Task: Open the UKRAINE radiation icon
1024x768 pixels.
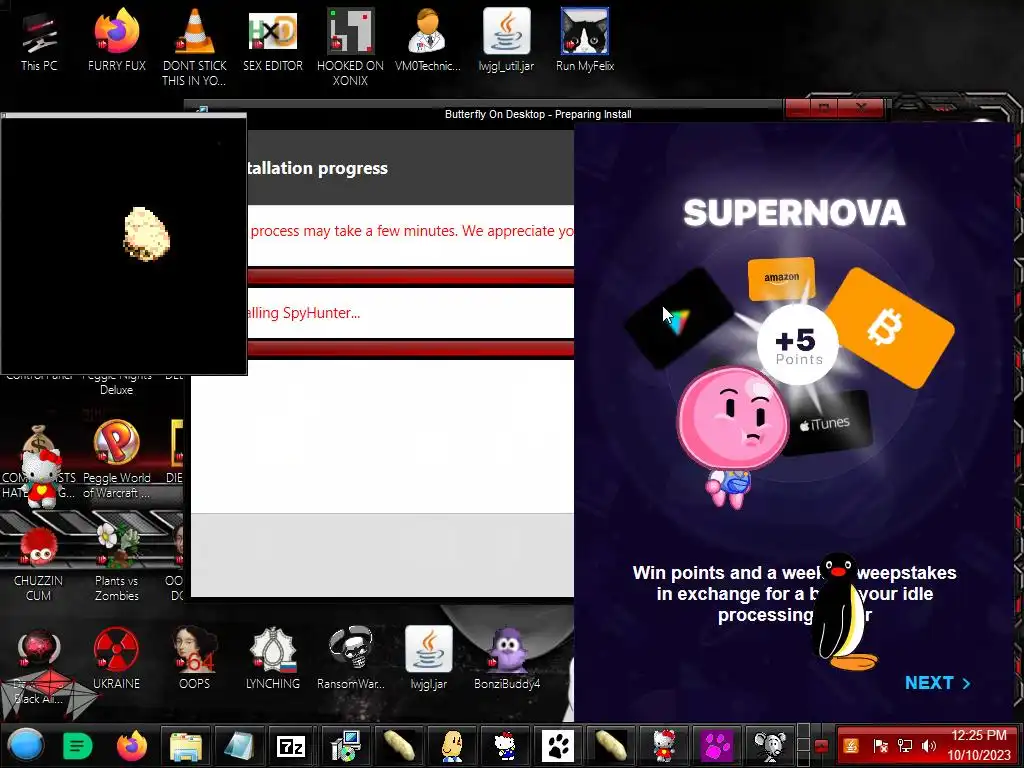Action: click(116, 658)
